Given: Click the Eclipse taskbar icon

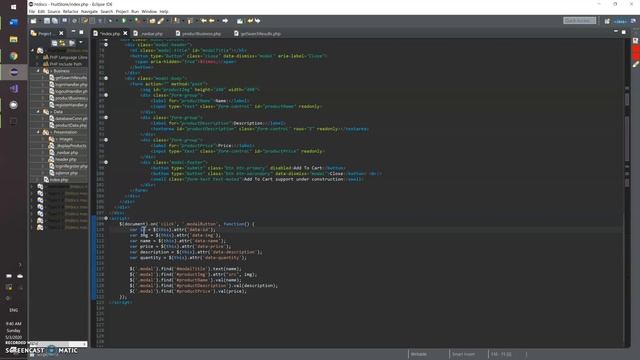Looking at the screenshot, I should pos(14,72).
